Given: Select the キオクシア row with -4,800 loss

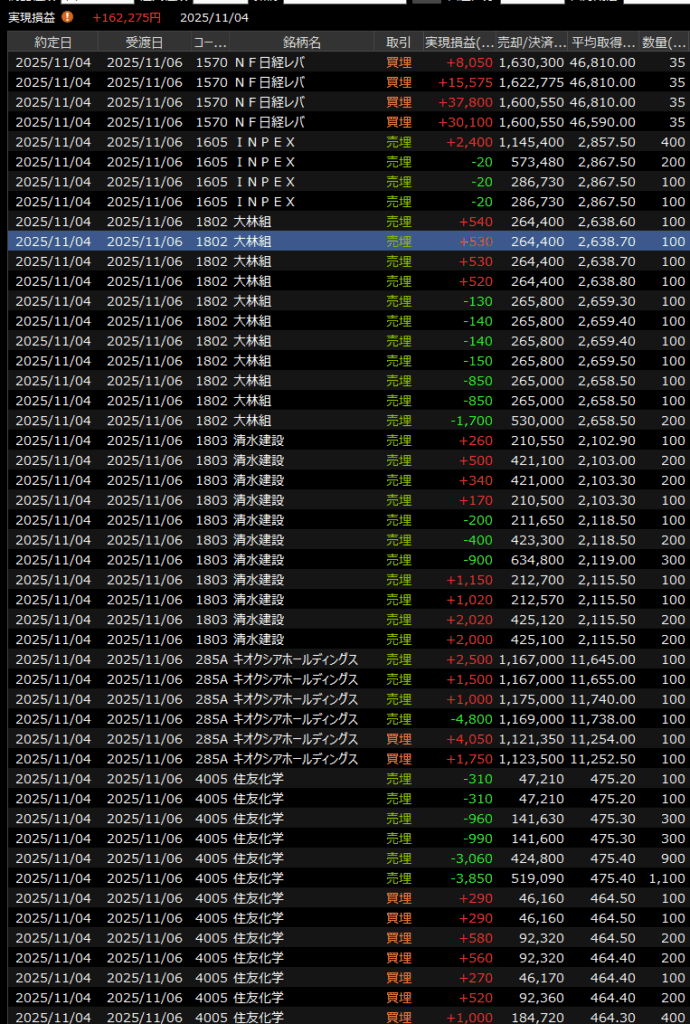Looking at the screenshot, I should pyautogui.click(x=300, y=719).
